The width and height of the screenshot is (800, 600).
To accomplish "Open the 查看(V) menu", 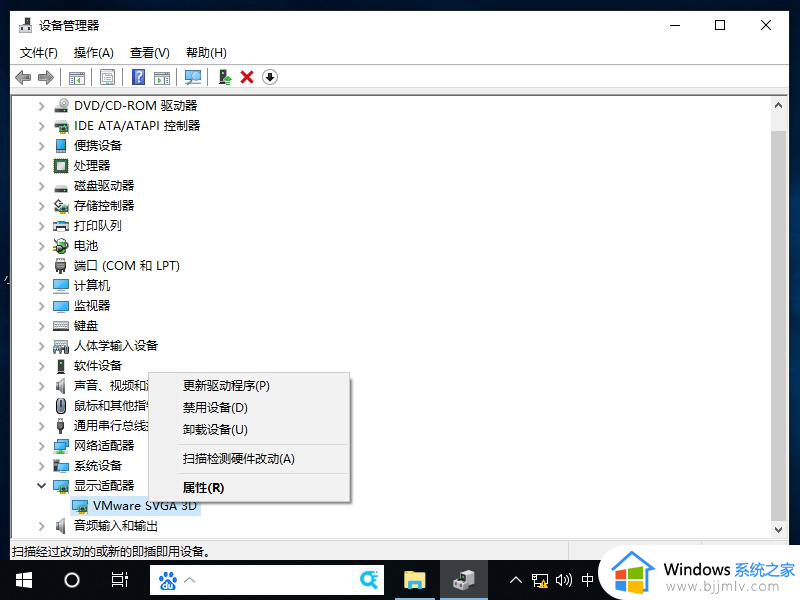I will pos(149,53).
